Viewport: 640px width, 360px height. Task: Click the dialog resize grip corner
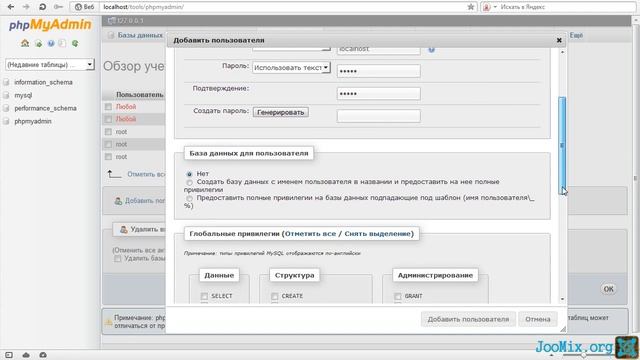pos(563,329)
